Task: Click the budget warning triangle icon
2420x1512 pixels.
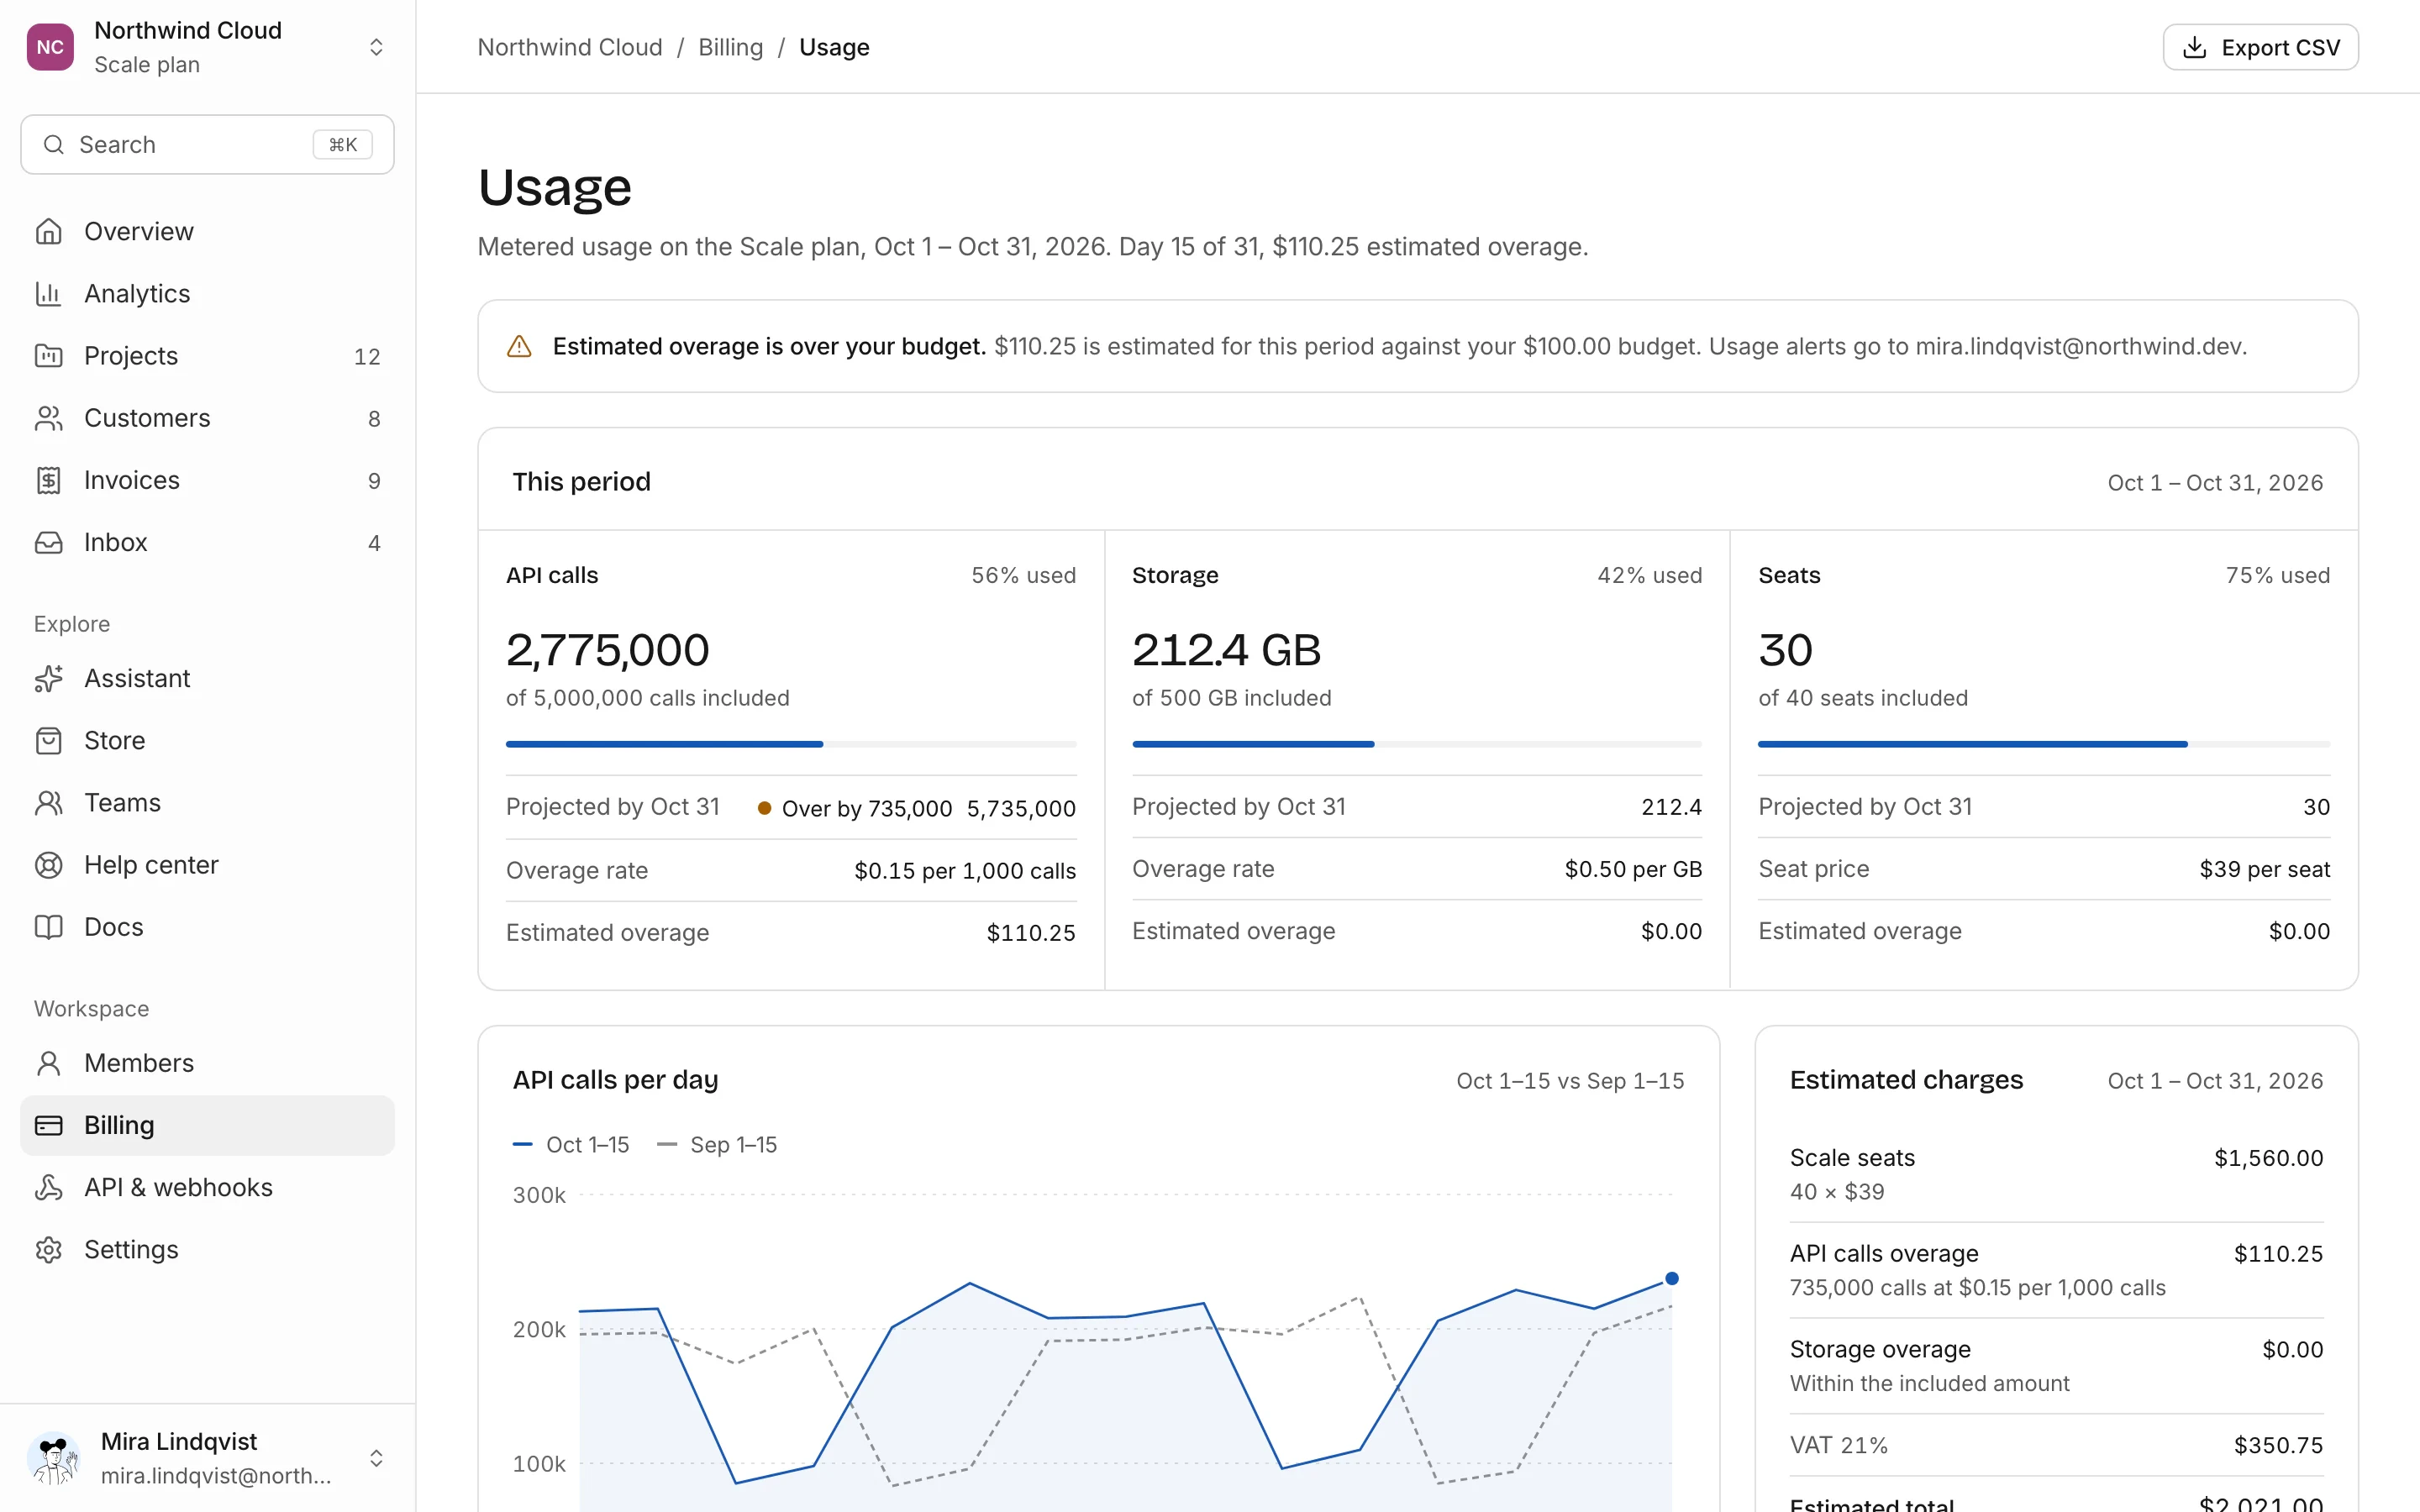Action: (519, 346)
